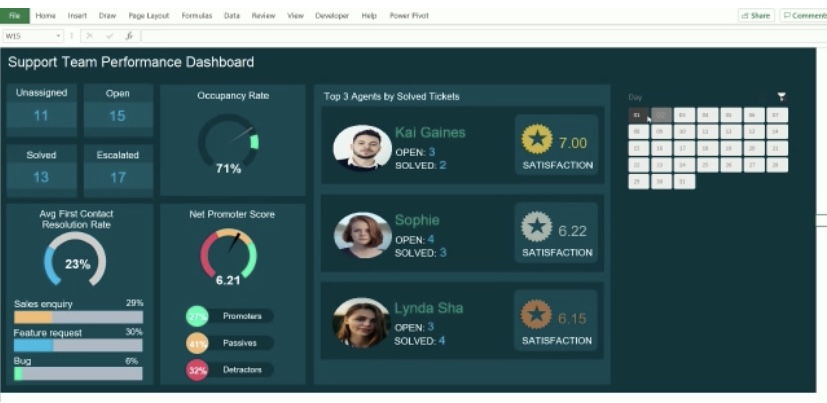Click the Enter checkmark icon
This screenshot has height=403, width=827.
pos(110,36)
